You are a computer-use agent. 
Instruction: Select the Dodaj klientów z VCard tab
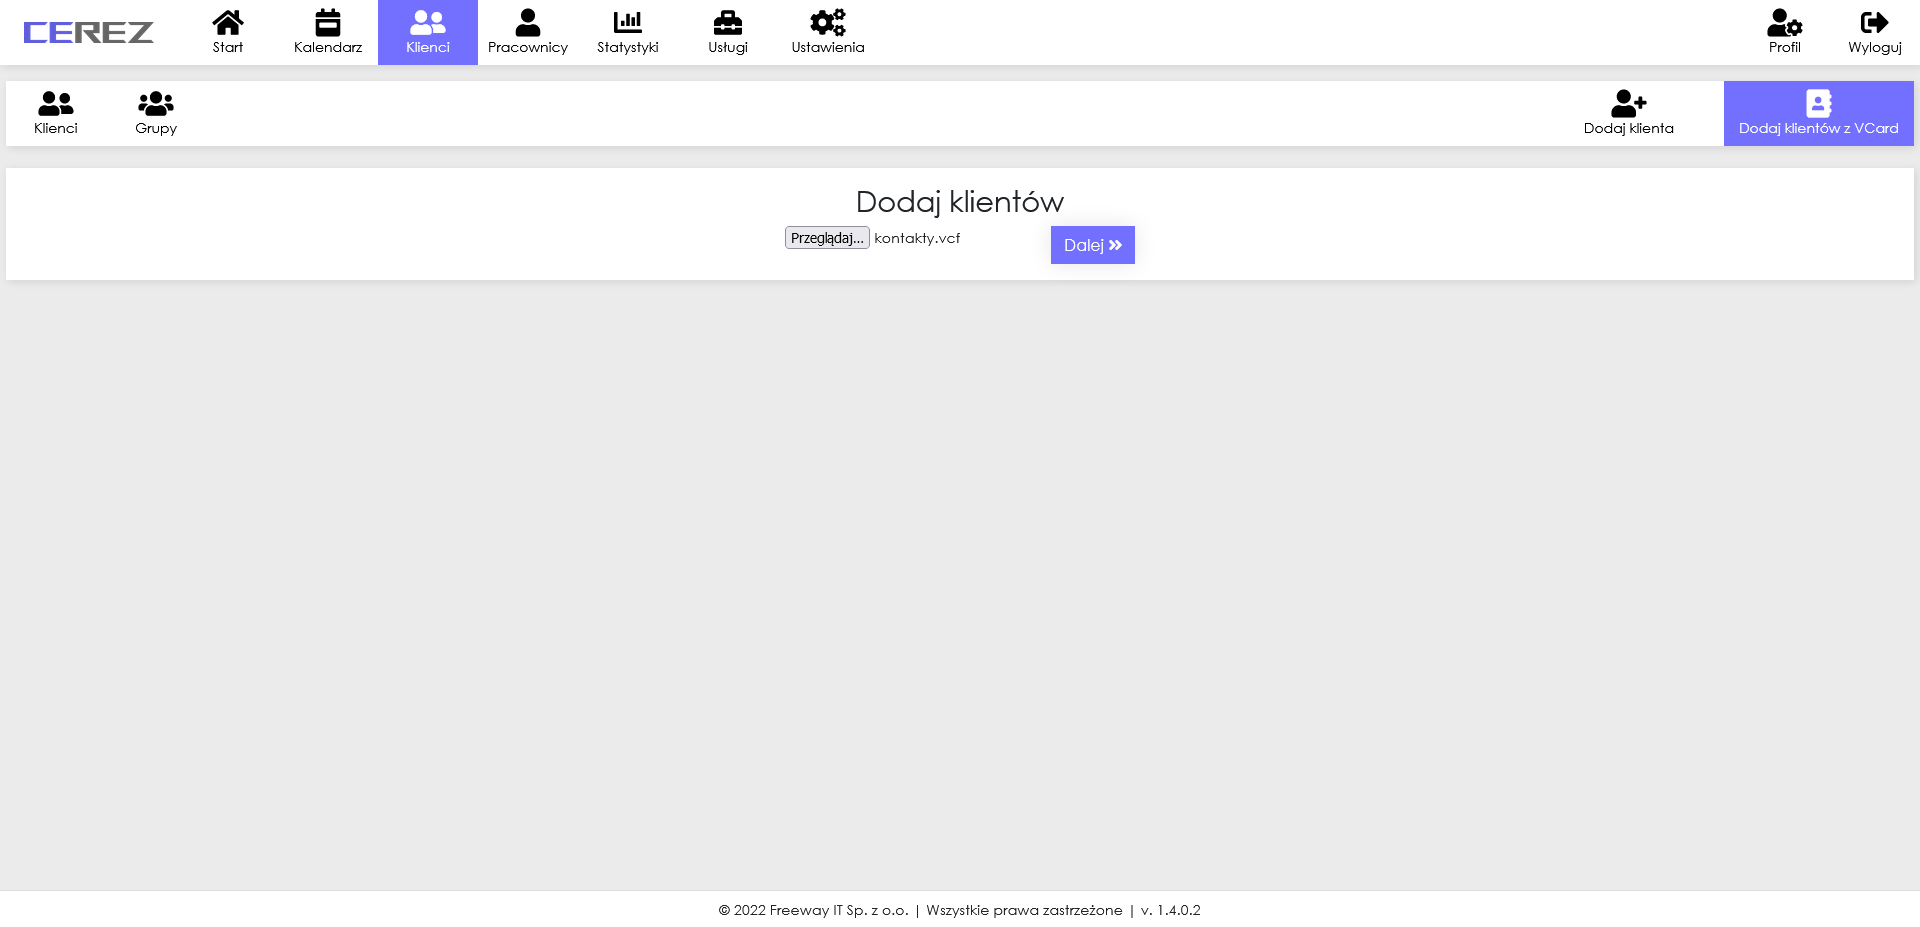point(1818,113)
